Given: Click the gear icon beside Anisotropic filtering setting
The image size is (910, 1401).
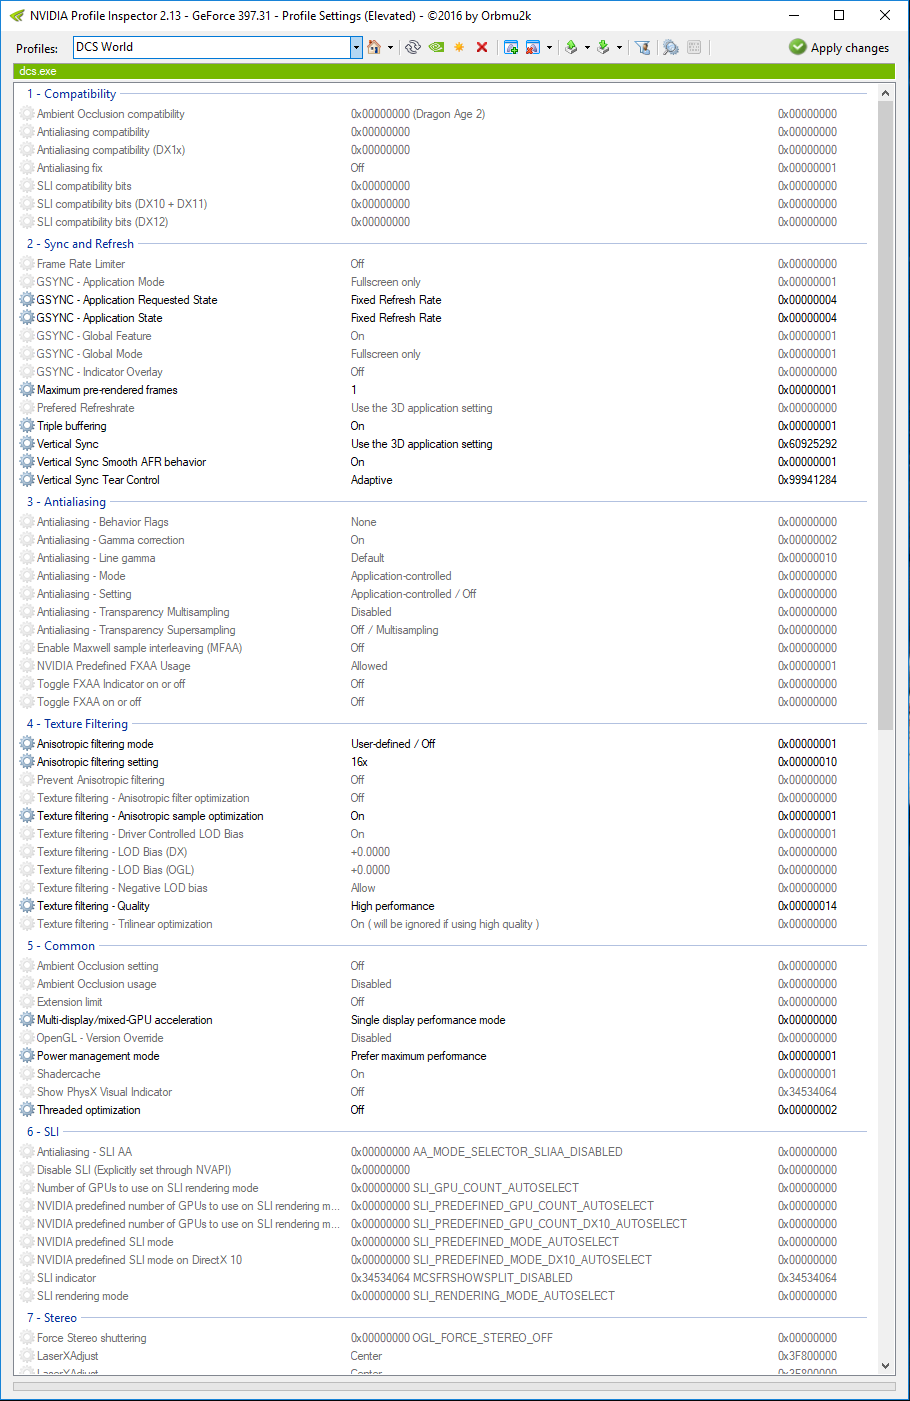Looking at the screenshot, I should [x=27, y=762].
